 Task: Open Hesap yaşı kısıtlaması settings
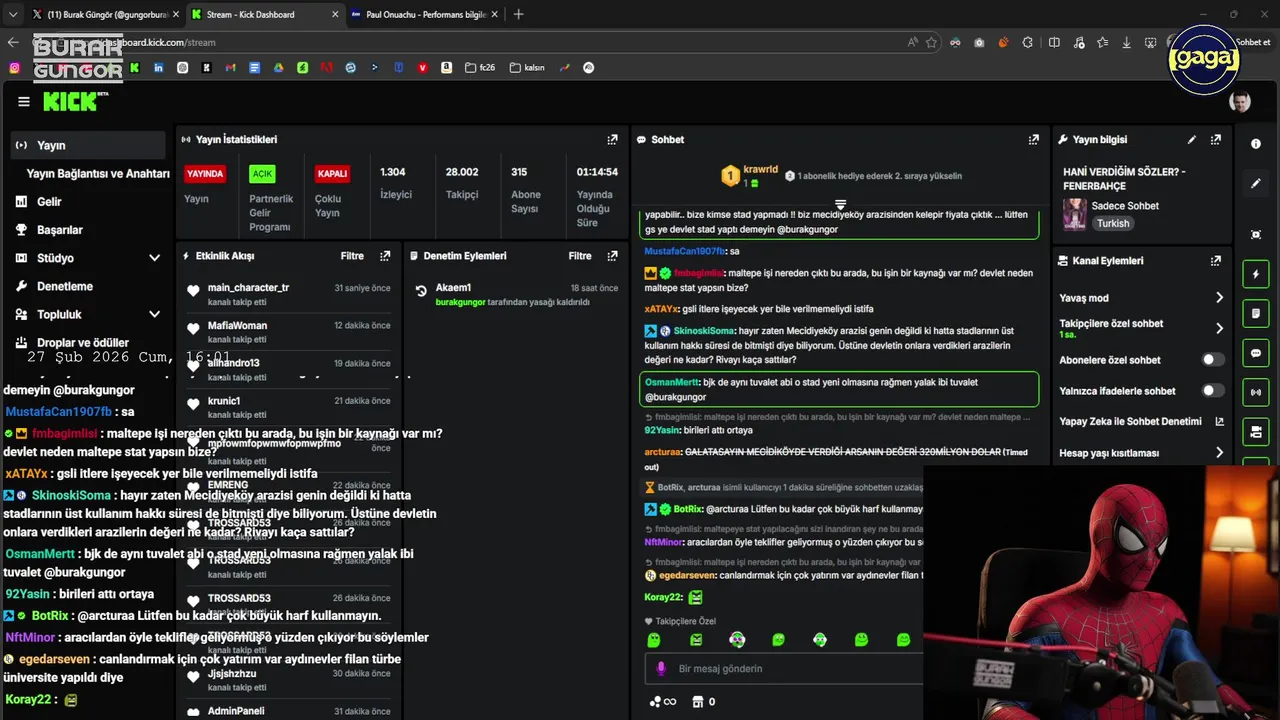1142,453
